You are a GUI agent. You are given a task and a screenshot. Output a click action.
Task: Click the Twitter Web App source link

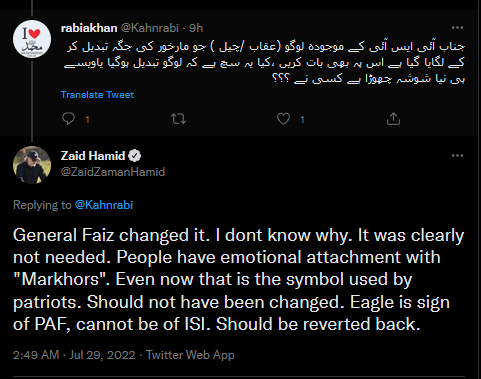coord(190,355)
